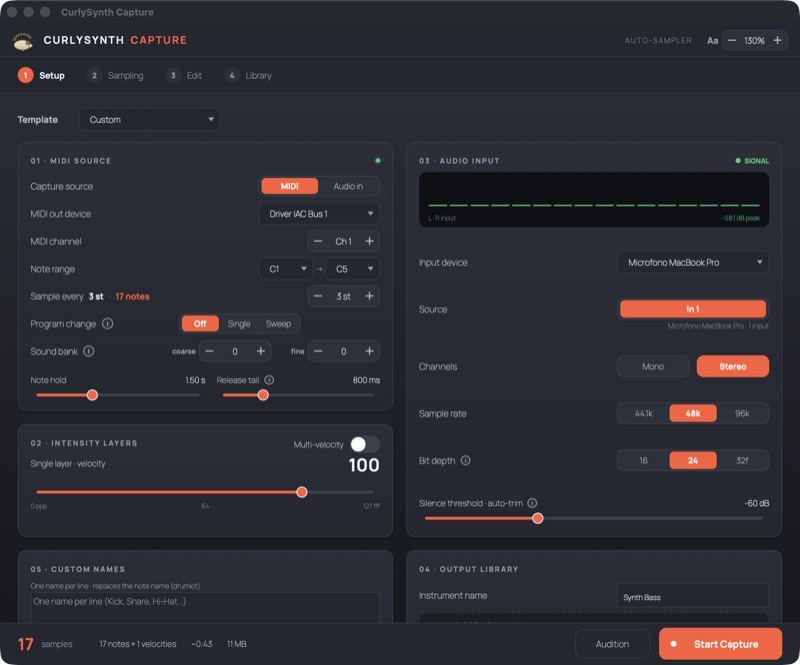800x665 pixels.
Task: Click the '17 notes' orange text
Action: [132, 297]
